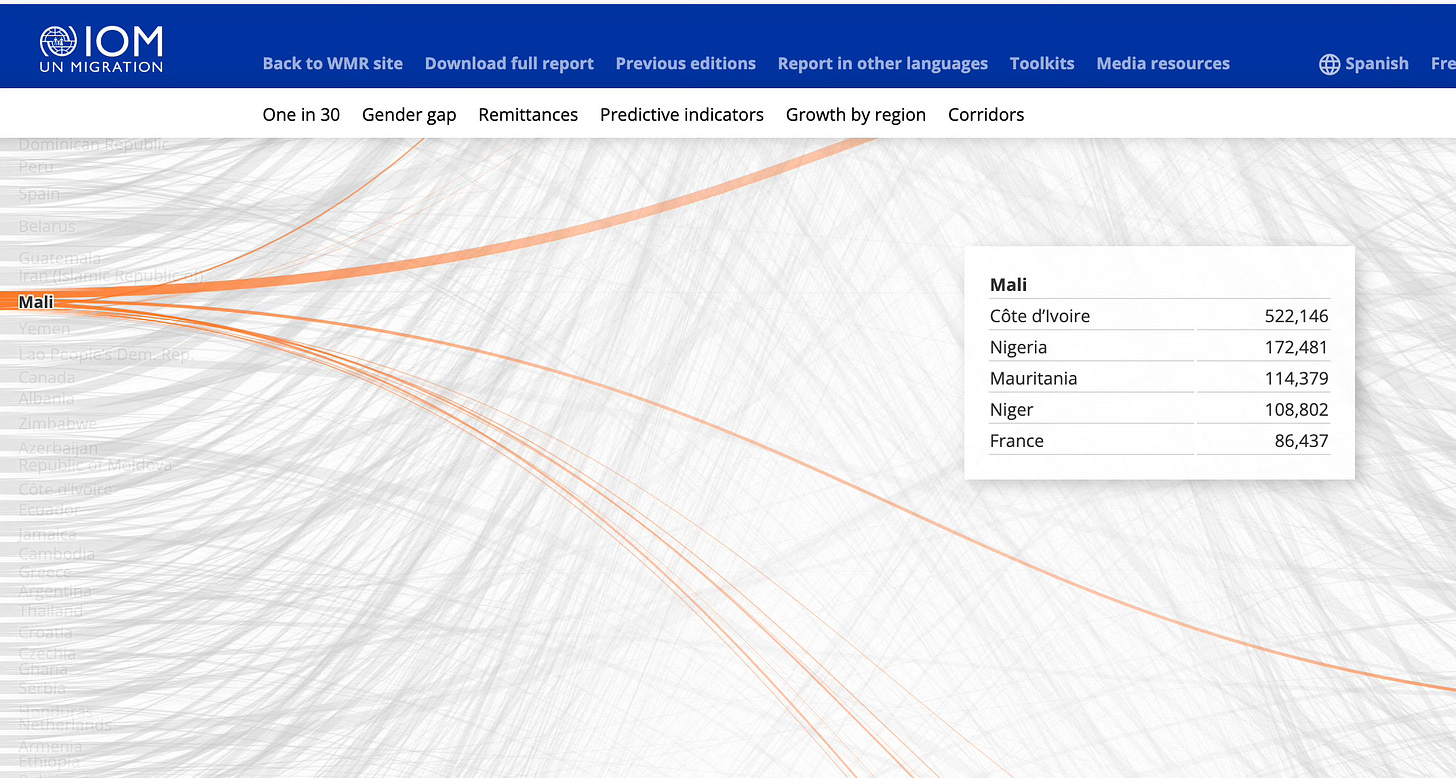The height and width of the screenshot is (778, 1456).
Task: Open the Toolkits link
Action: point(1041,63)
